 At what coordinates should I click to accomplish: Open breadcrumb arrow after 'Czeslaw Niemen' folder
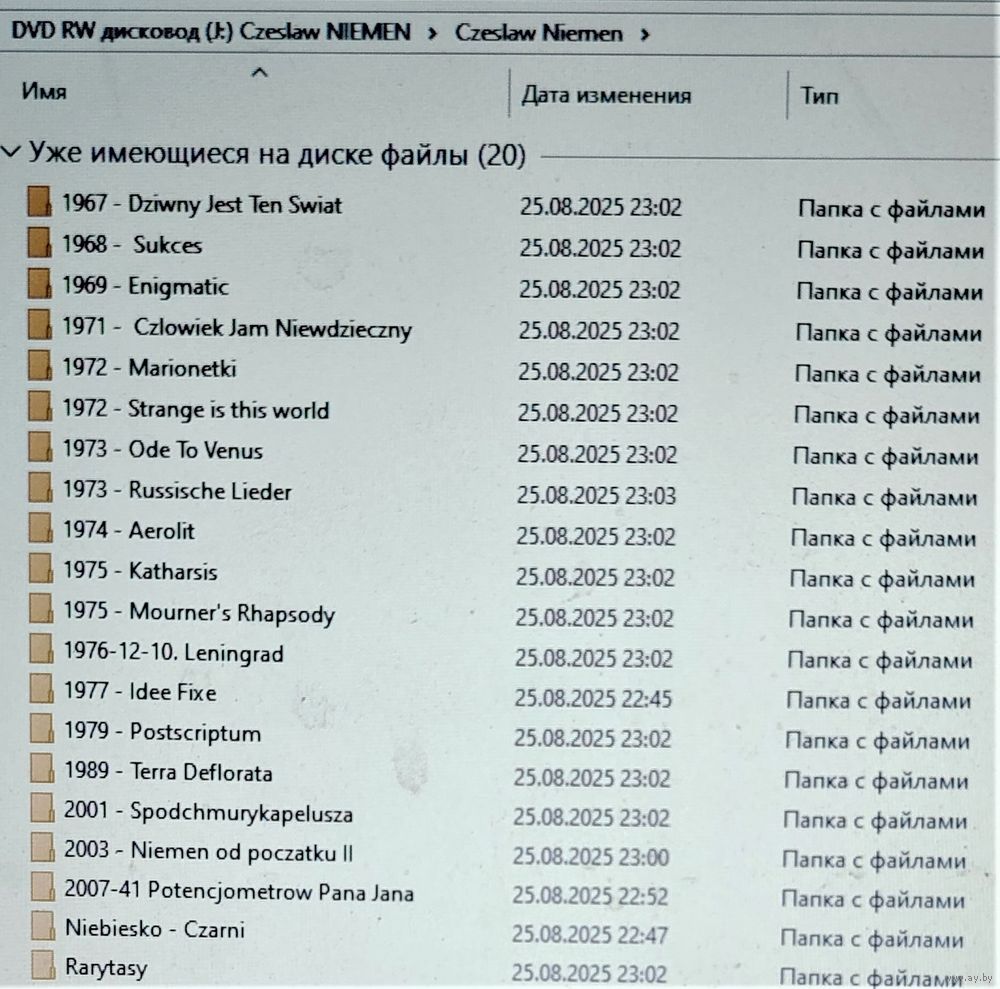645,34
